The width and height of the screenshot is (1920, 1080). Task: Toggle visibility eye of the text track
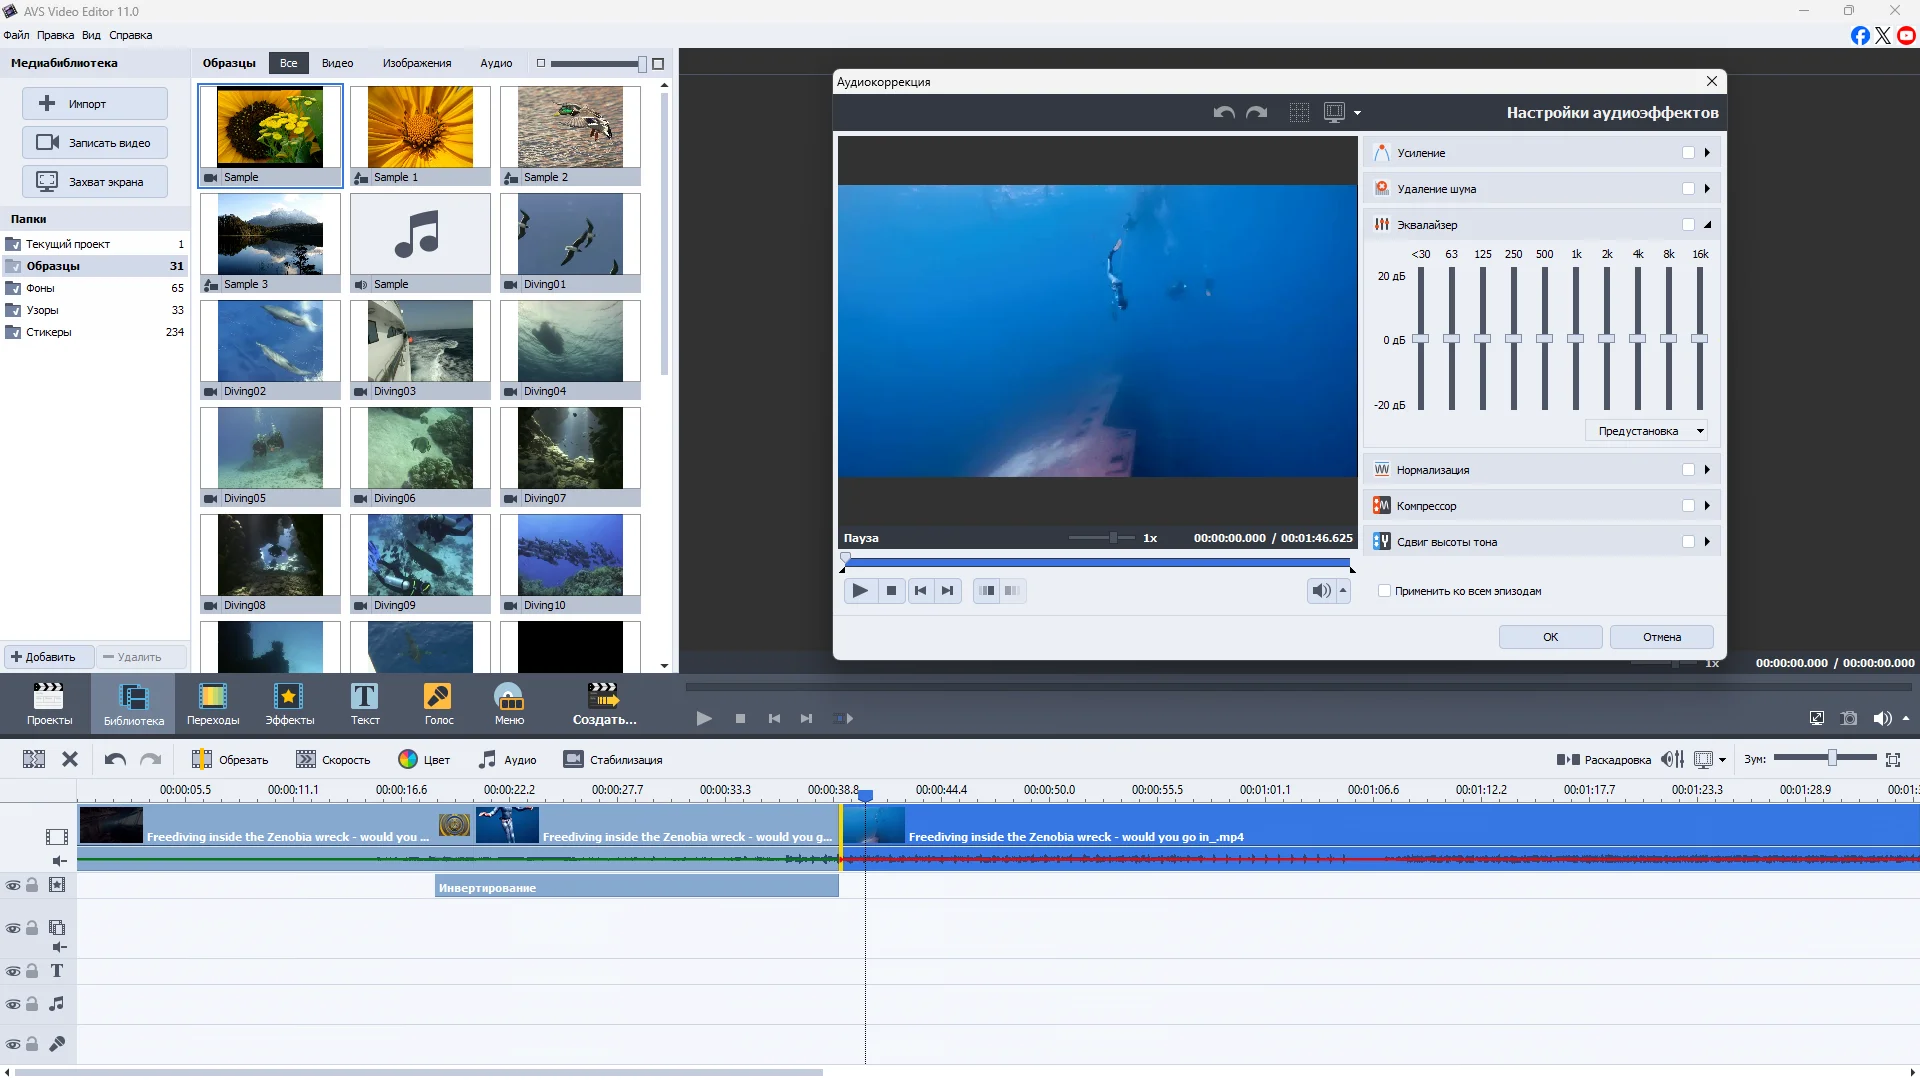pyautogui.click(x=13, y=971)
